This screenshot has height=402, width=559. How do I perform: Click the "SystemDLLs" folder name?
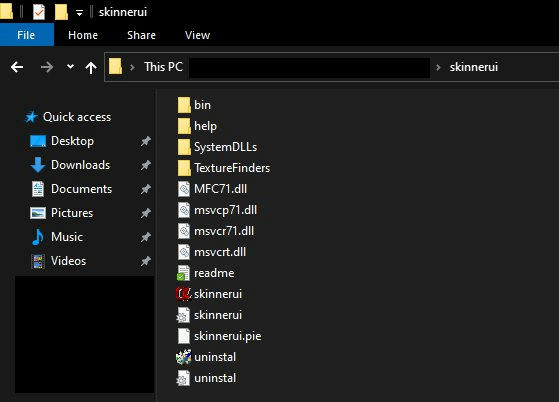click(x=225, y=147)
